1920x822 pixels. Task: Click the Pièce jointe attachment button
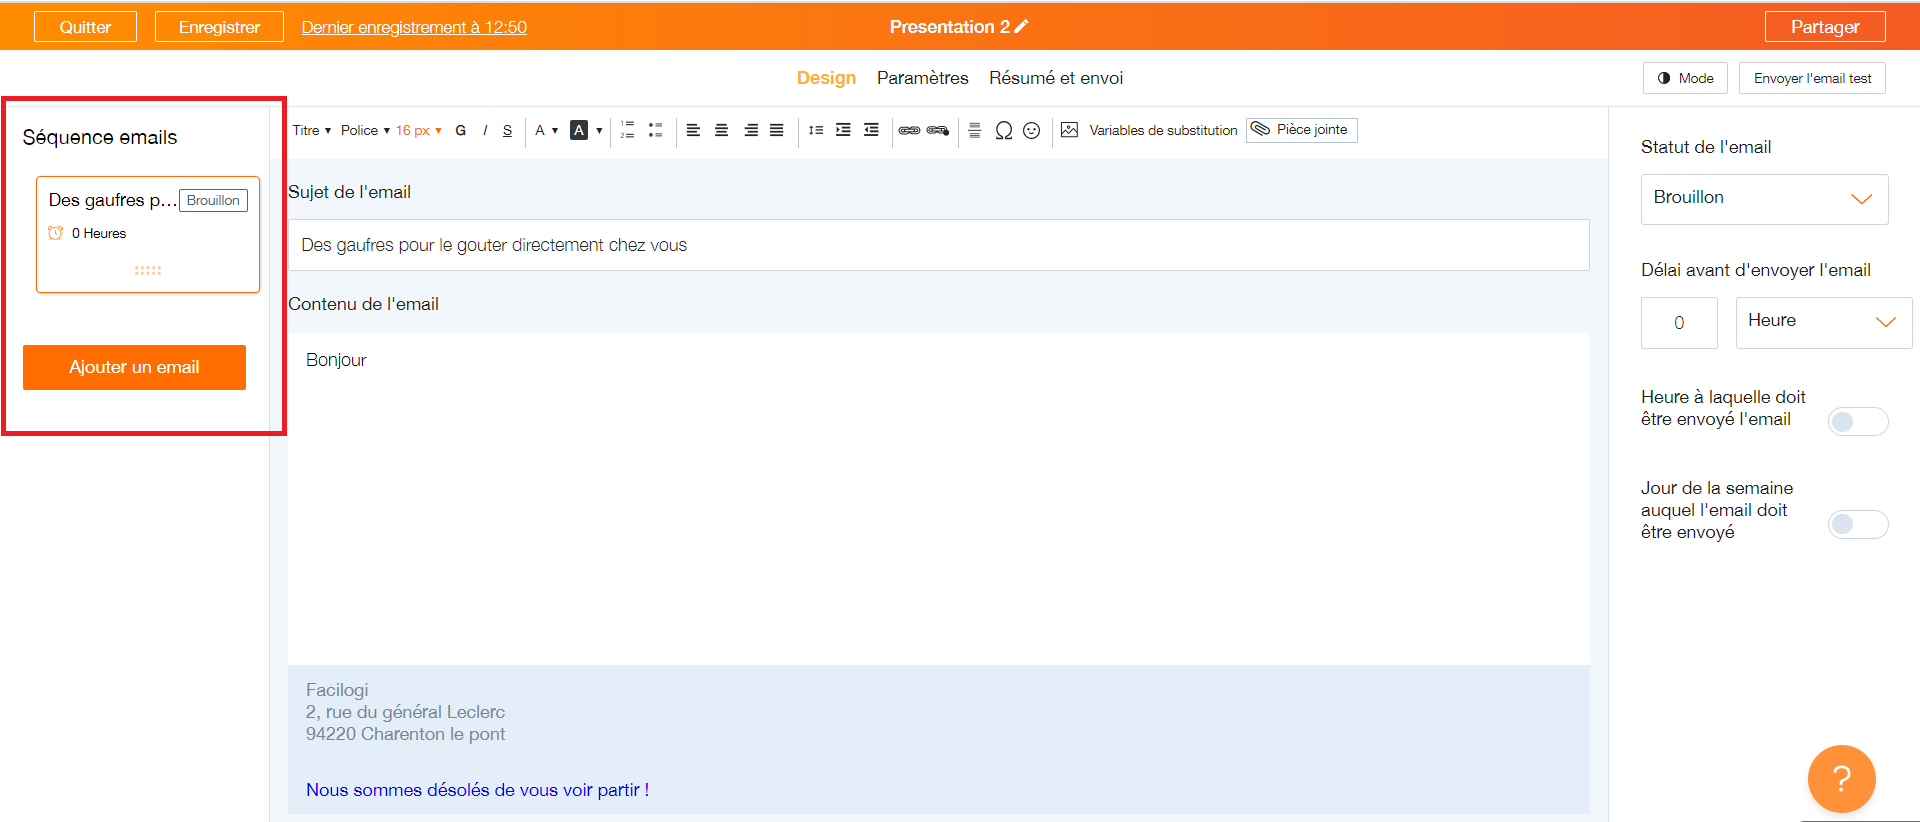1301,130
